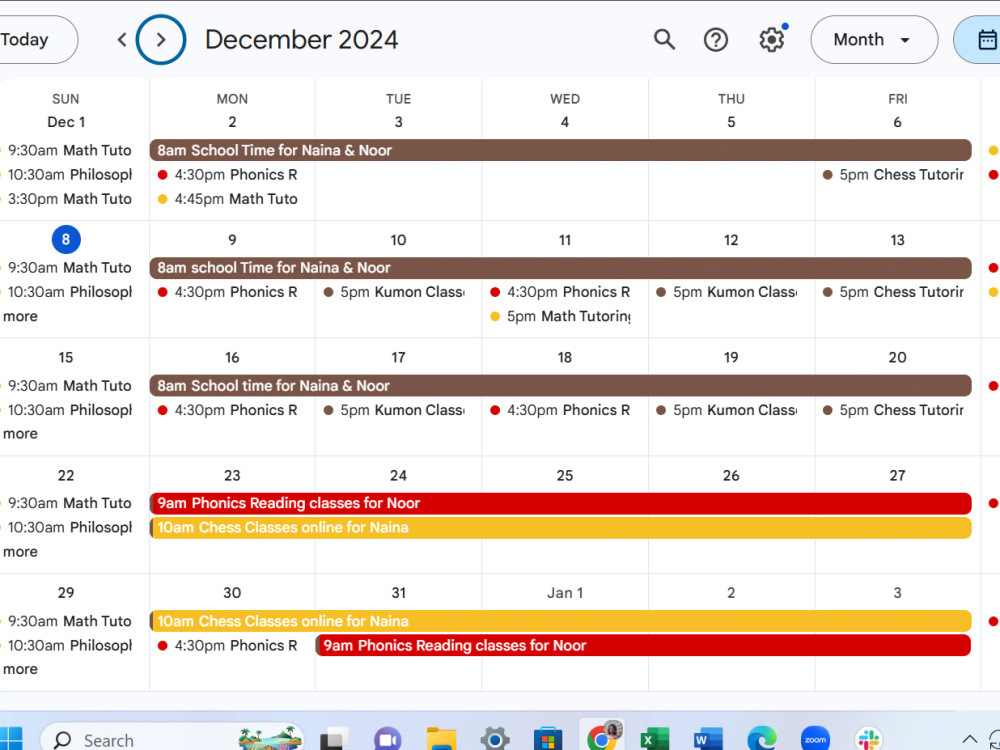Go to next month with right arrow
The height and width of the screenshot is (750, 1000).
(161, 40)
